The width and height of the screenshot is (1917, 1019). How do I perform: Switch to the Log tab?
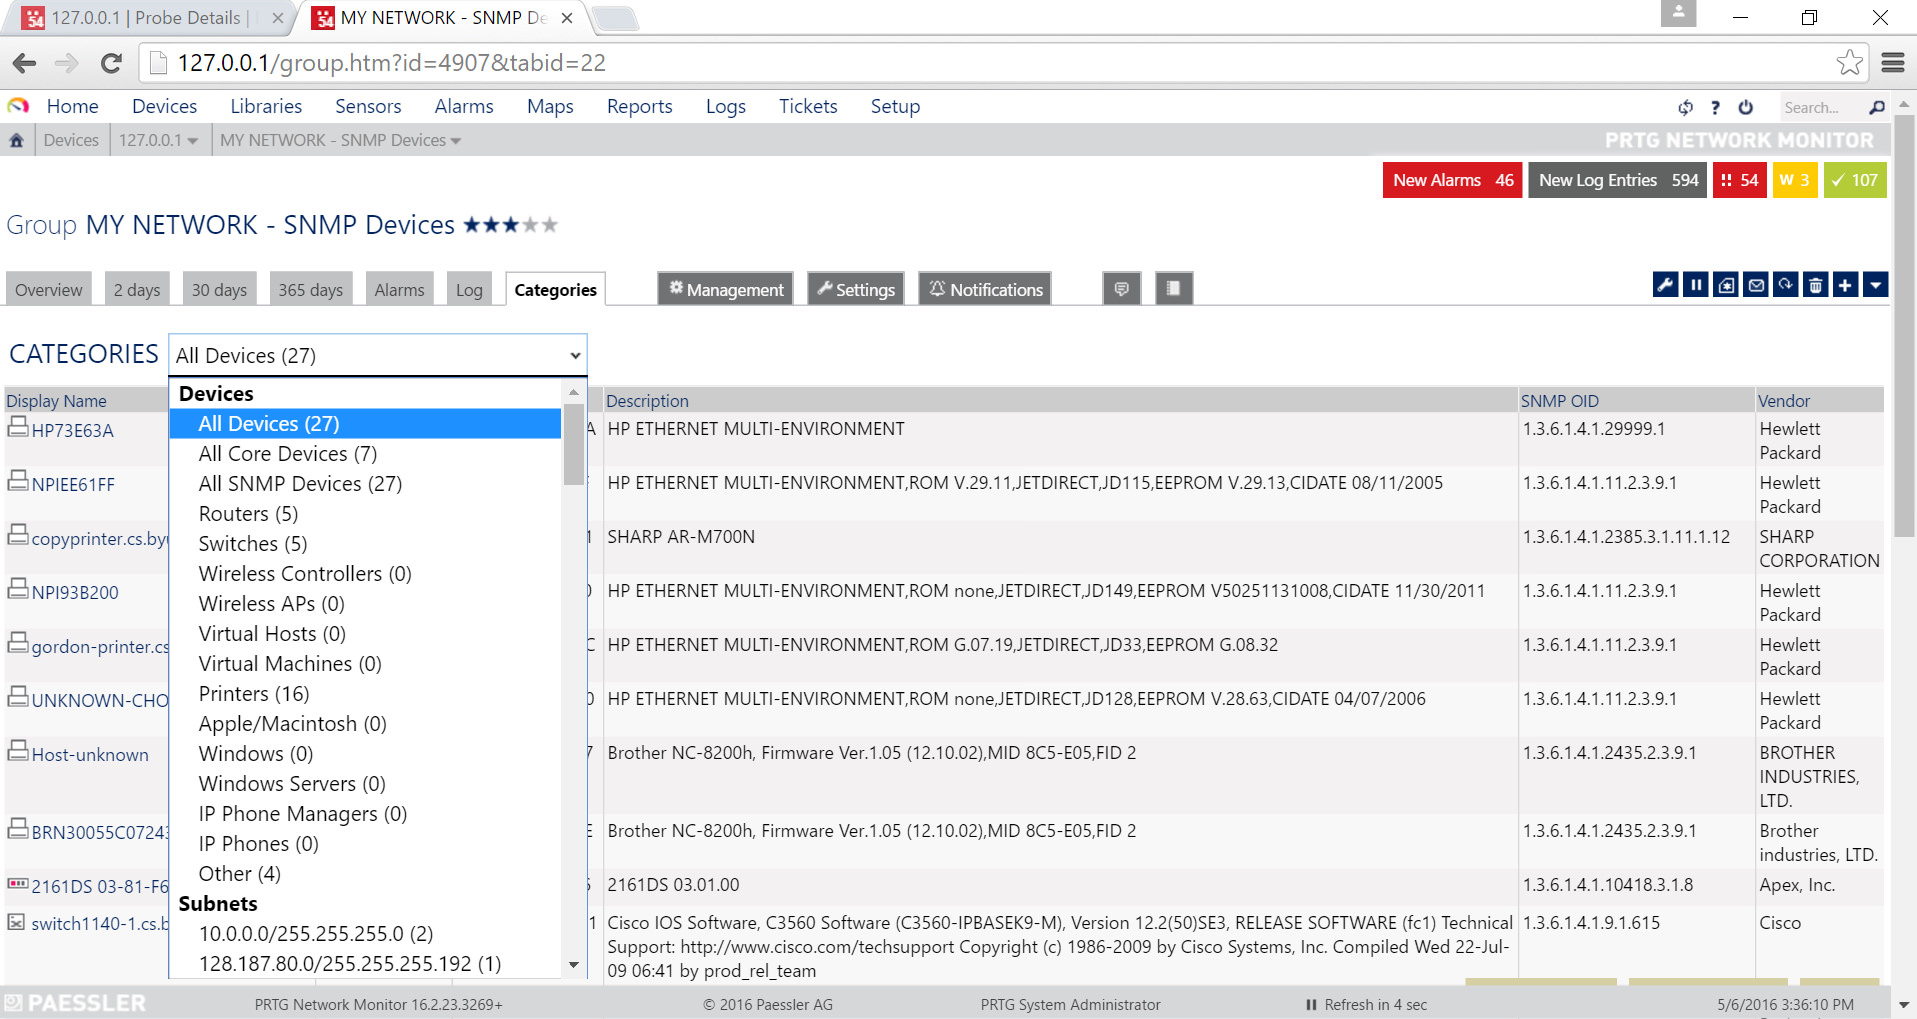point(469,289)
